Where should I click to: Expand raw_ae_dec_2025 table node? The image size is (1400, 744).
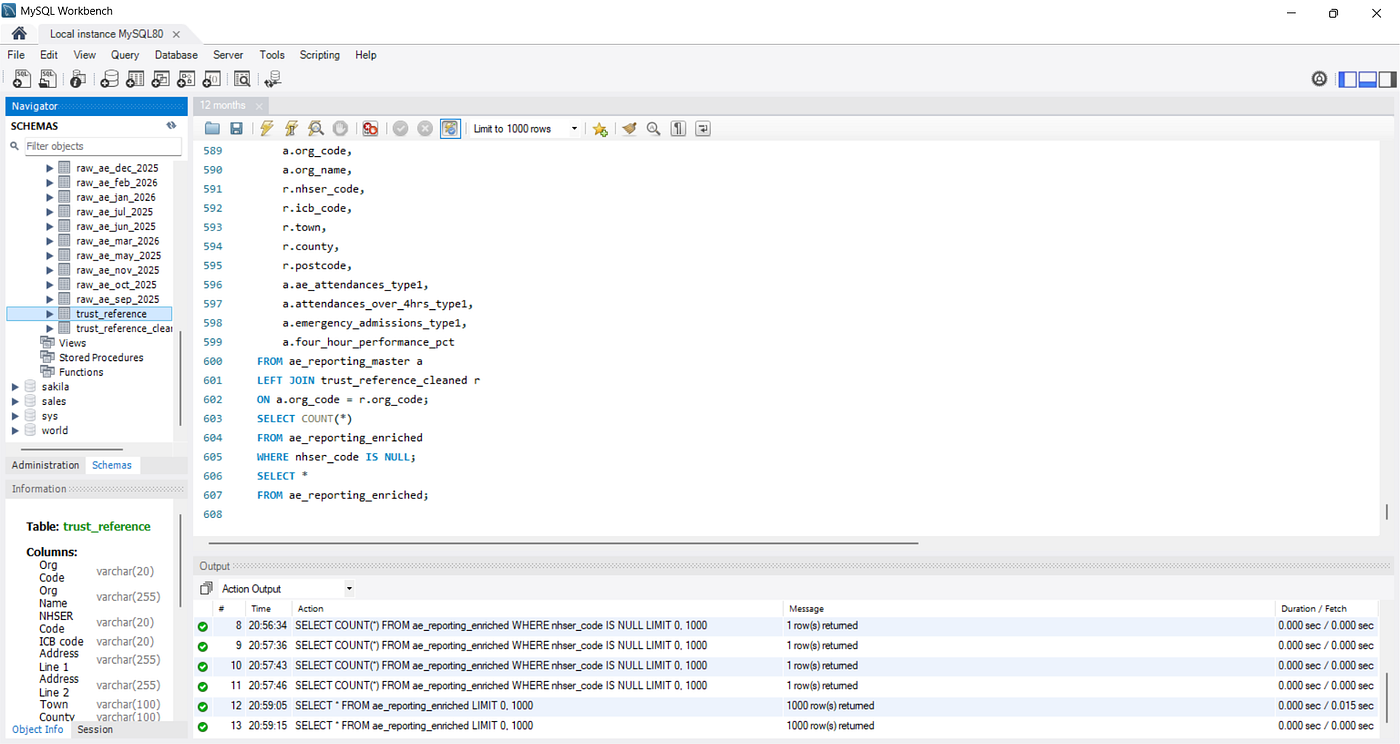pos(50,168)
